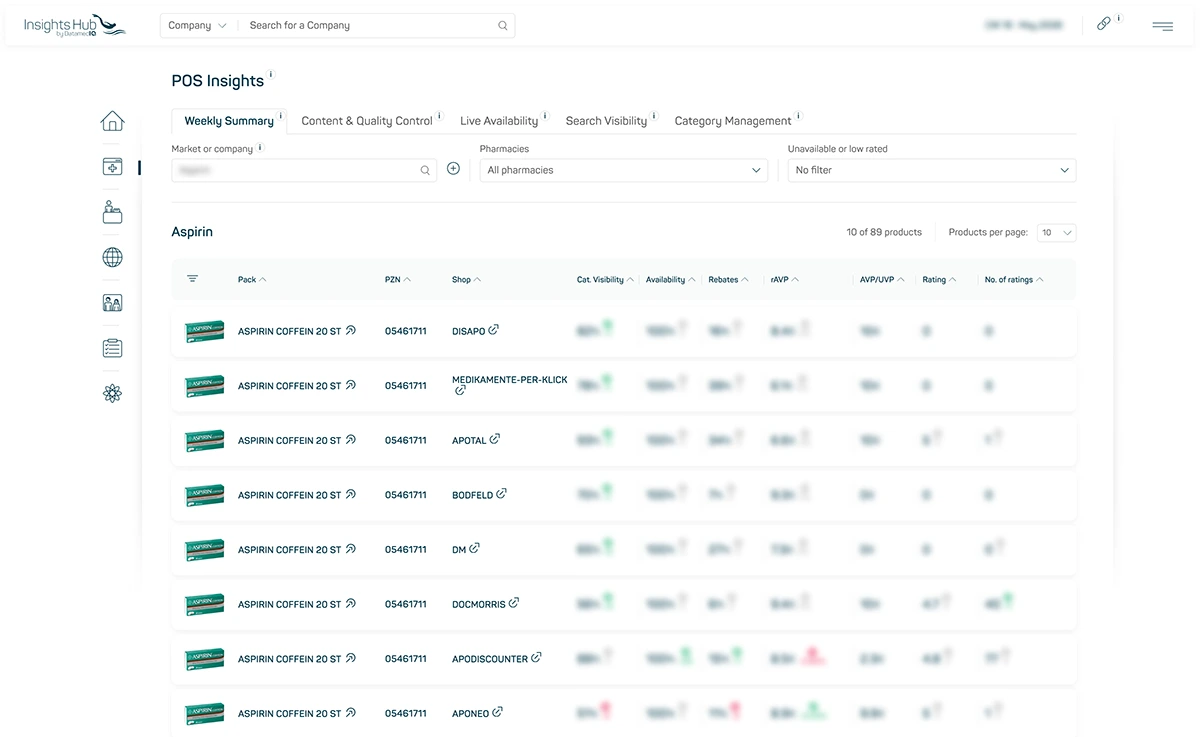1200x737 pixels.
Task: Open external link icon next to BODFELD
Action: click(x=502, y=494)
